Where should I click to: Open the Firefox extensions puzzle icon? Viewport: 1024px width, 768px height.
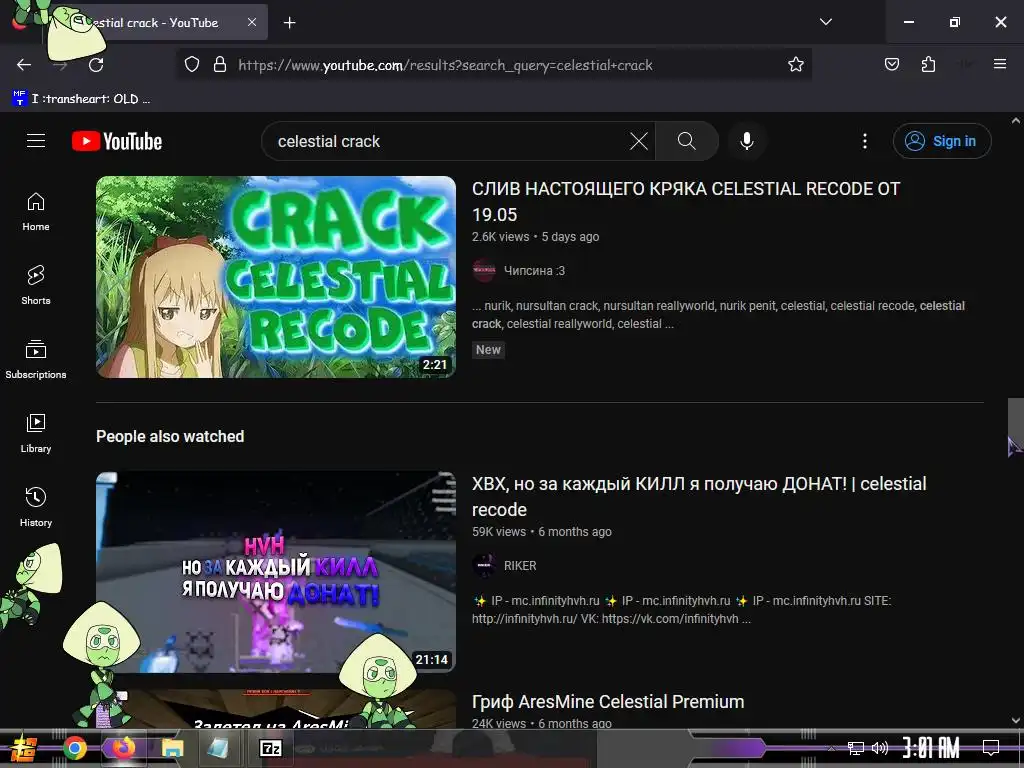(928, 64)
